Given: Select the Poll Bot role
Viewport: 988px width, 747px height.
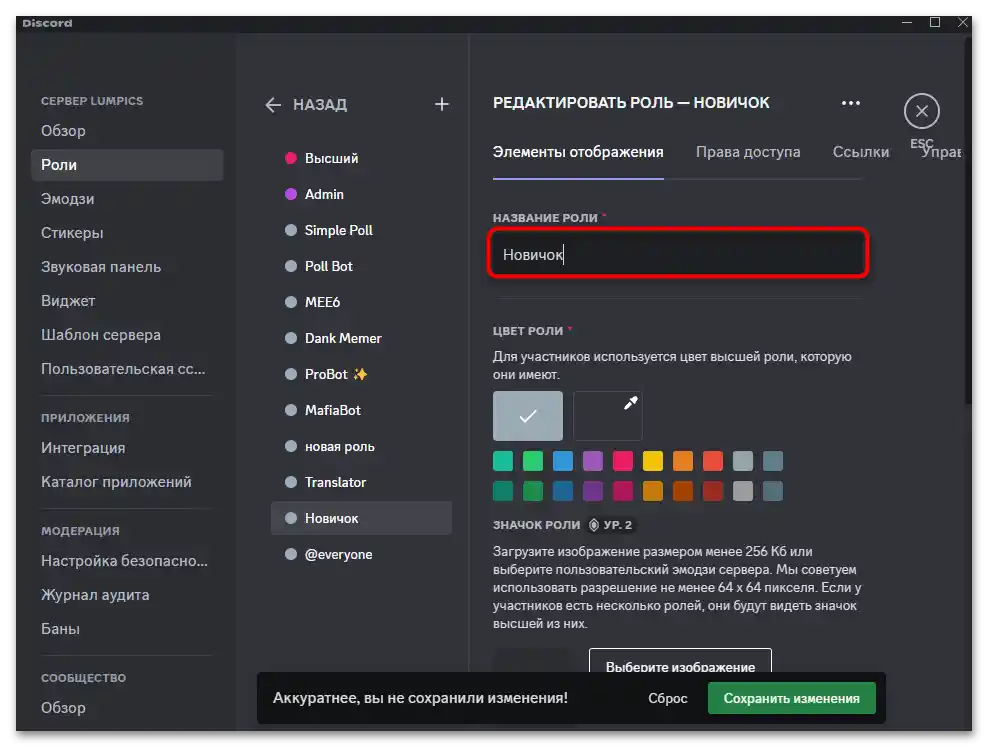Looking at the screenshot, I should [361, 266].
